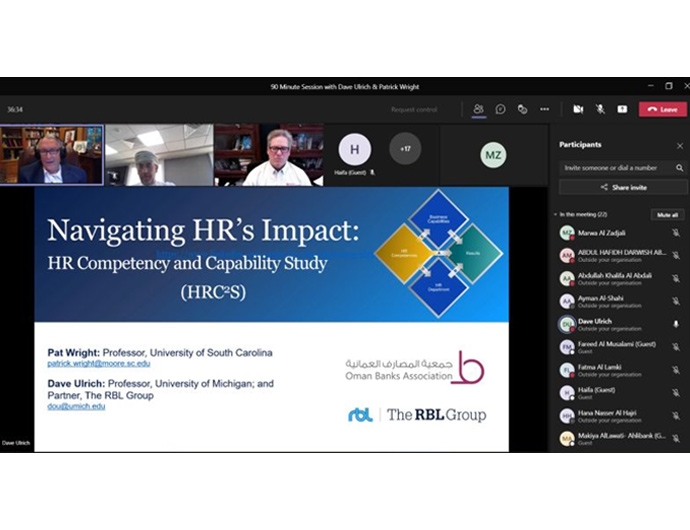Click the Haifa (Guest) H avatar tile

point(354,149)
